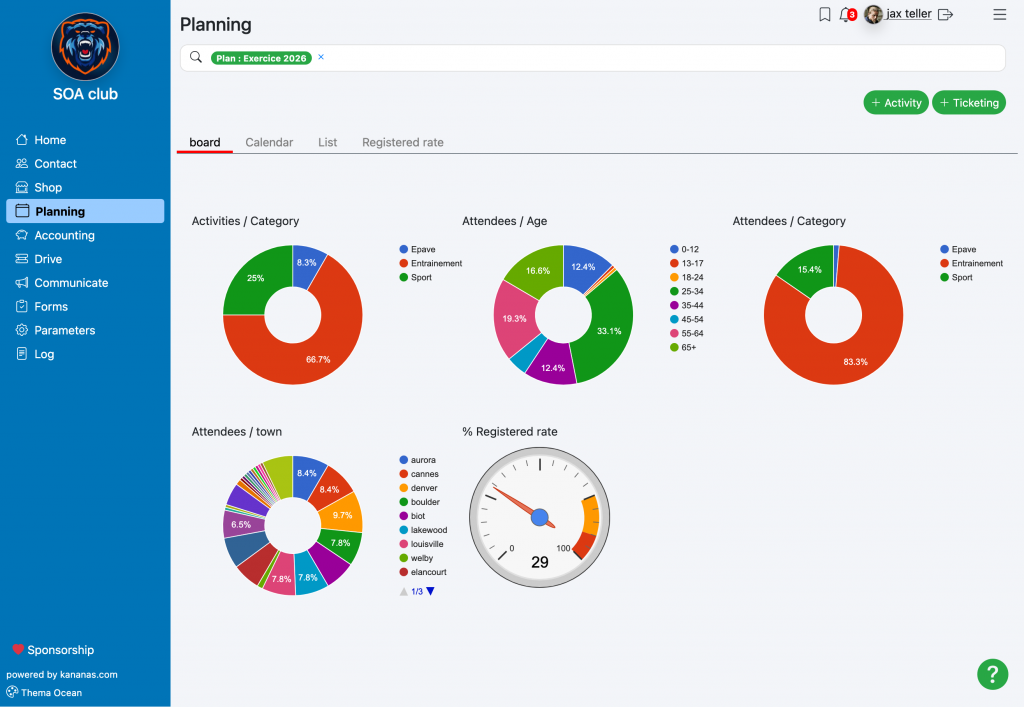Click the logout icon beside jax teller
1024x707 pixels.
[x=945, y=14]
